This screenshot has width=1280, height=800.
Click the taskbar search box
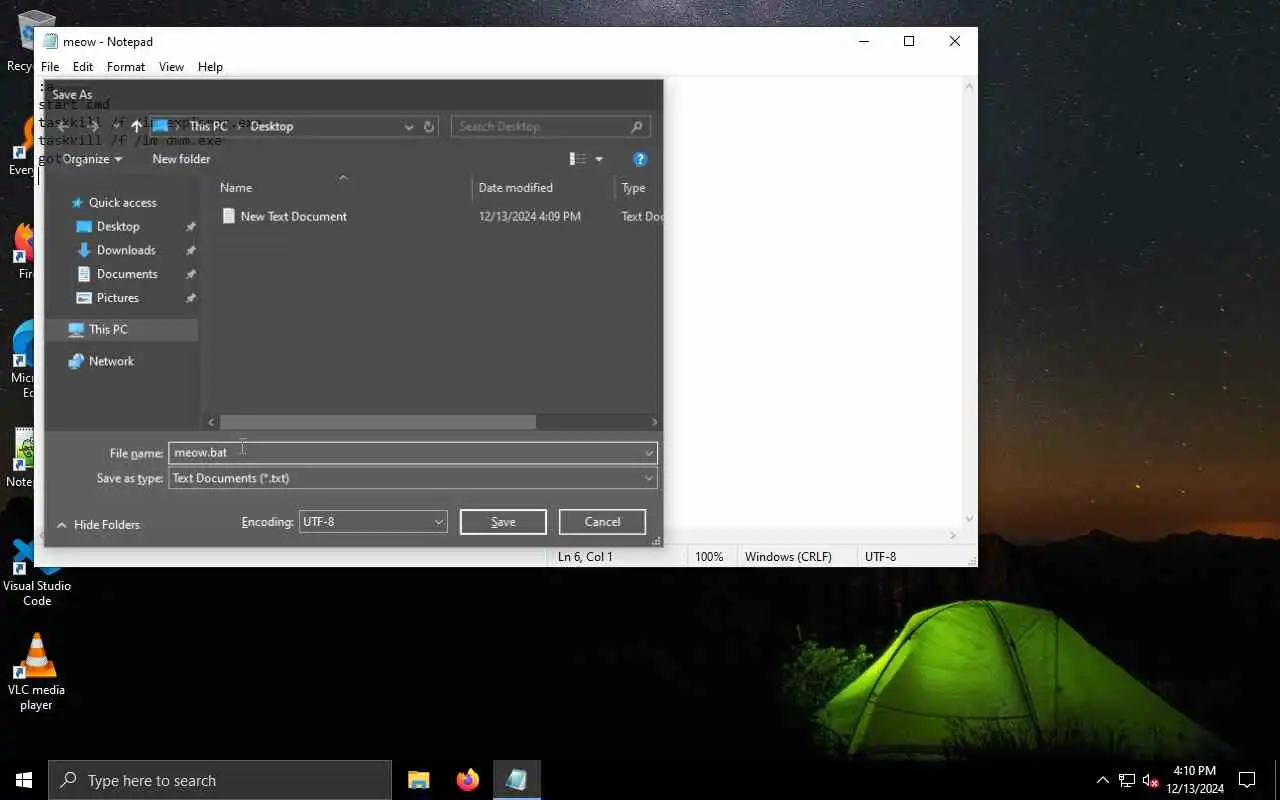click(x=220, y=780)
